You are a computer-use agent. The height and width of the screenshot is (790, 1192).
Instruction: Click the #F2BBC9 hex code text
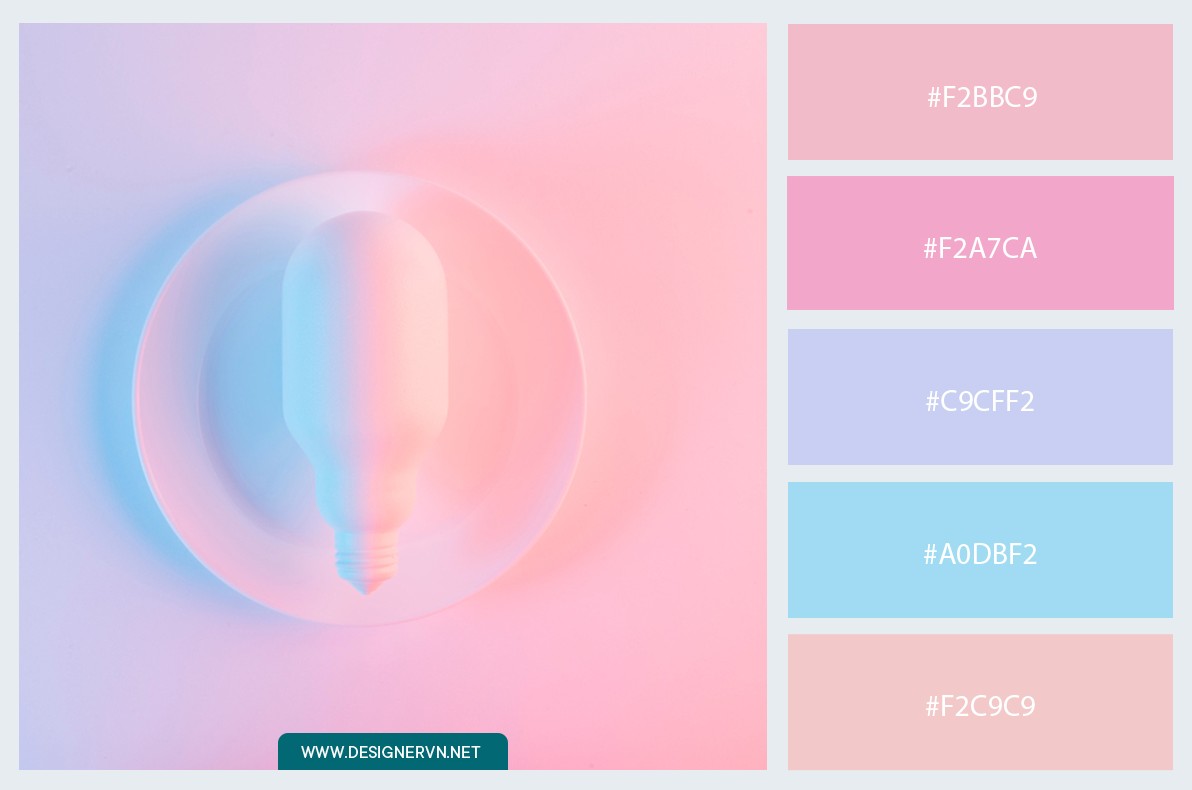(982, 97)
